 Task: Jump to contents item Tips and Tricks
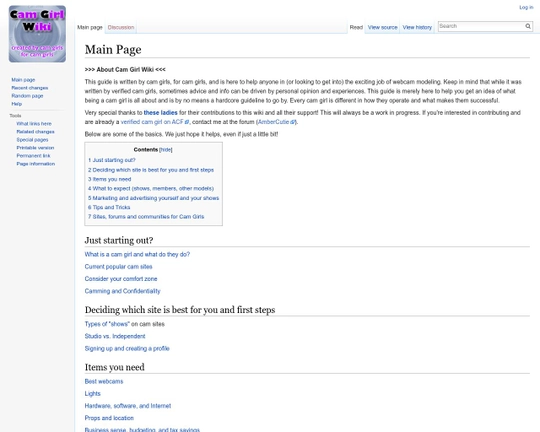click(109, 207)
